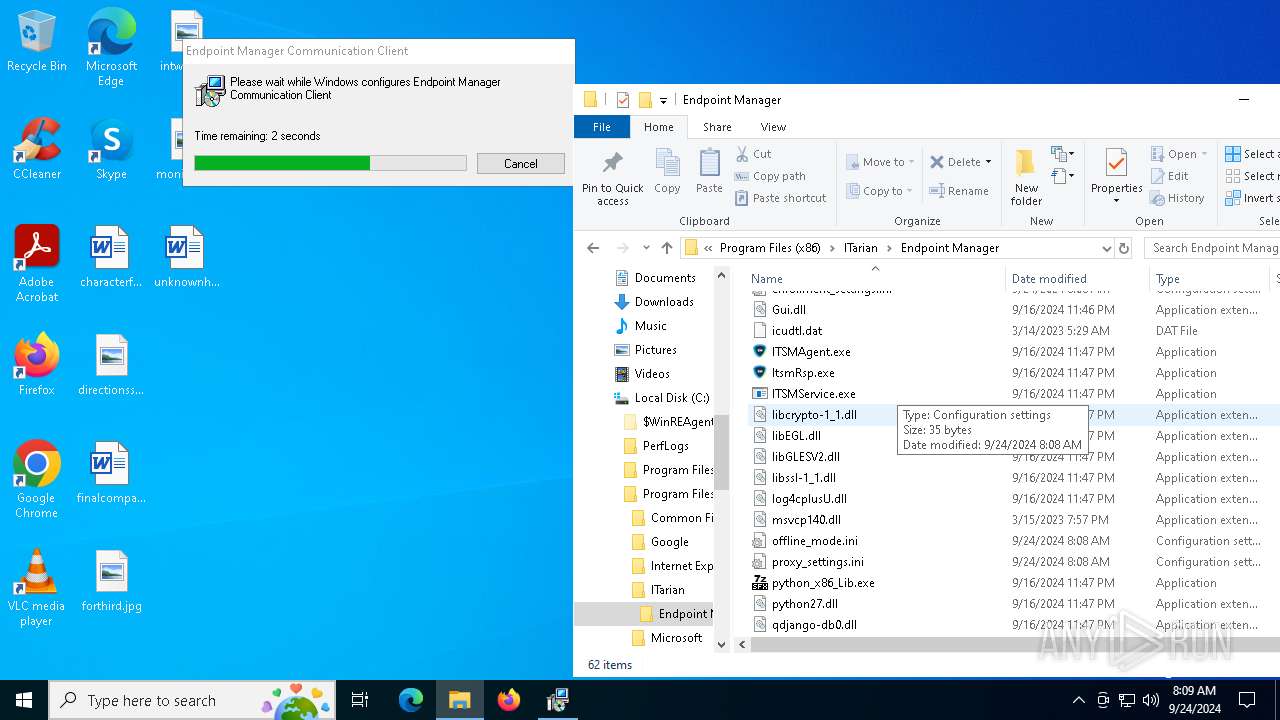This screenshot has width=1280, height=720.
Task: Click Paste shortcut command
Action: point(780,198)
